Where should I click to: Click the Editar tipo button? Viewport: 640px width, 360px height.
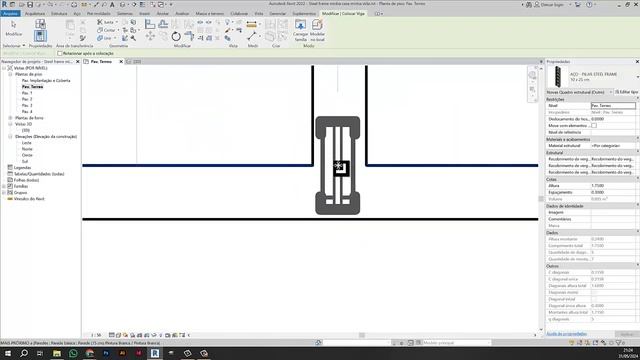click(x=626, y=92)
